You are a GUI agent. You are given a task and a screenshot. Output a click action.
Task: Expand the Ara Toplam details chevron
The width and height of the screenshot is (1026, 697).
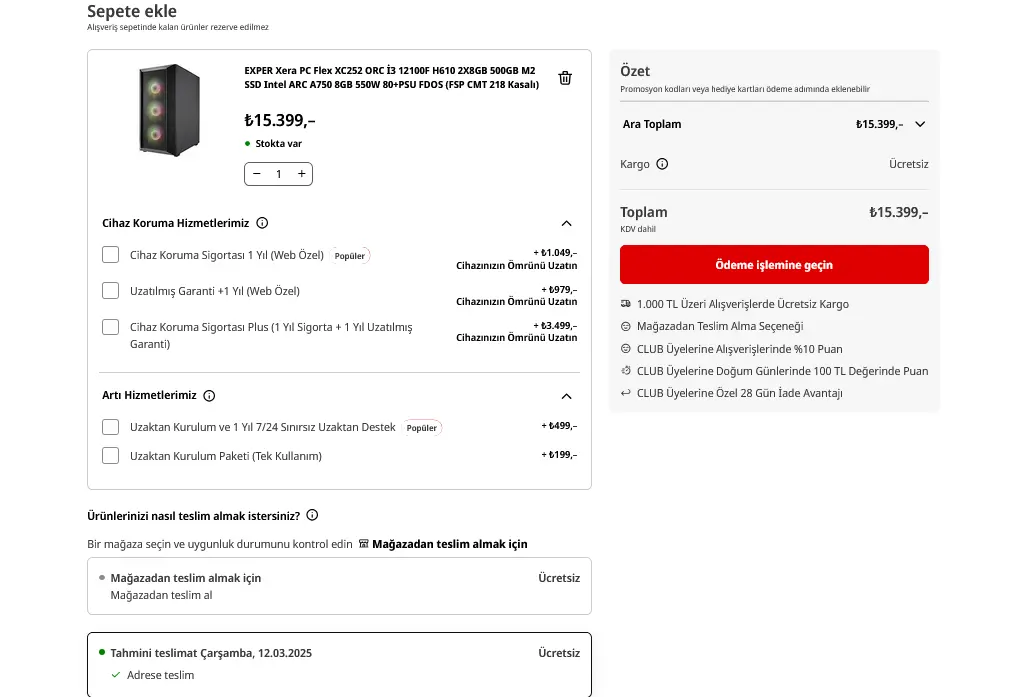[920, 124]
